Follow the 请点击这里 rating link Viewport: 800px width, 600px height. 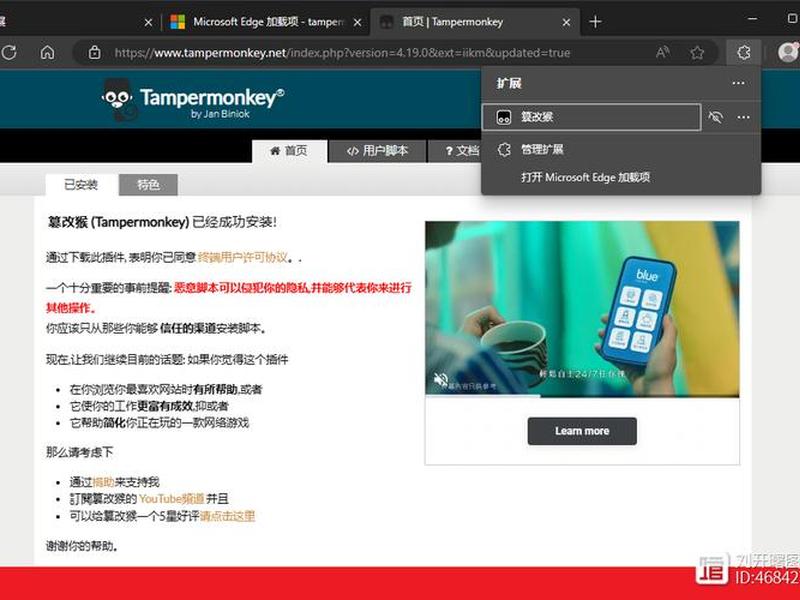227,516
